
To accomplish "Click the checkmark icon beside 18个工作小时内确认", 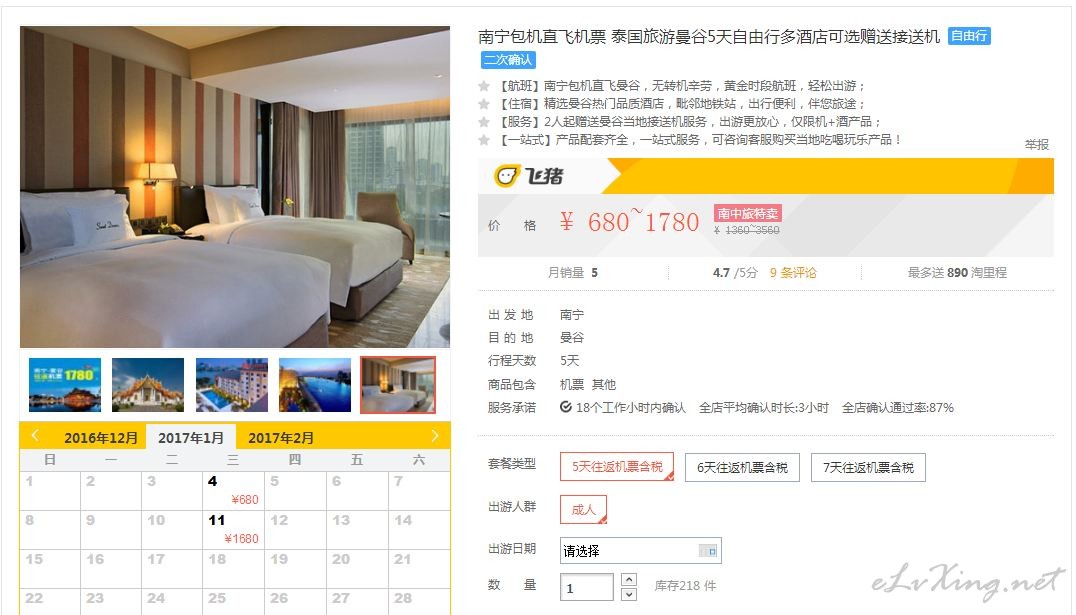I will [x=565, y=407].
